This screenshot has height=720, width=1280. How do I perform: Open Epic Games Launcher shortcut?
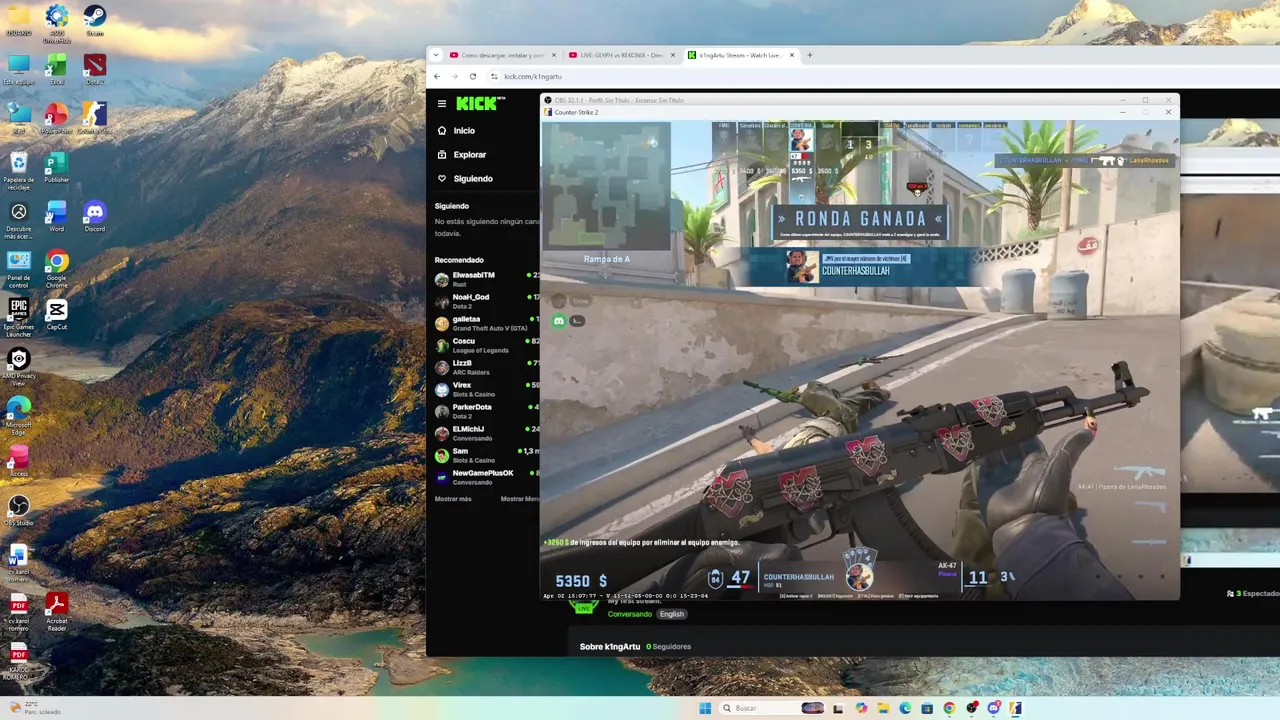[x=19, y=318]
